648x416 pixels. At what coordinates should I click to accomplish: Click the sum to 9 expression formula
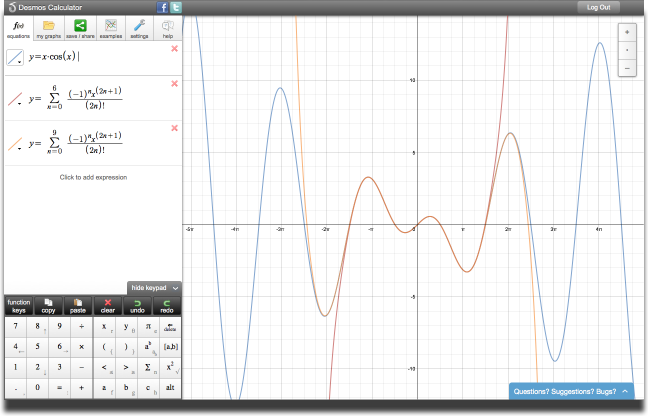pyautogui.click(x=76, y=143)
